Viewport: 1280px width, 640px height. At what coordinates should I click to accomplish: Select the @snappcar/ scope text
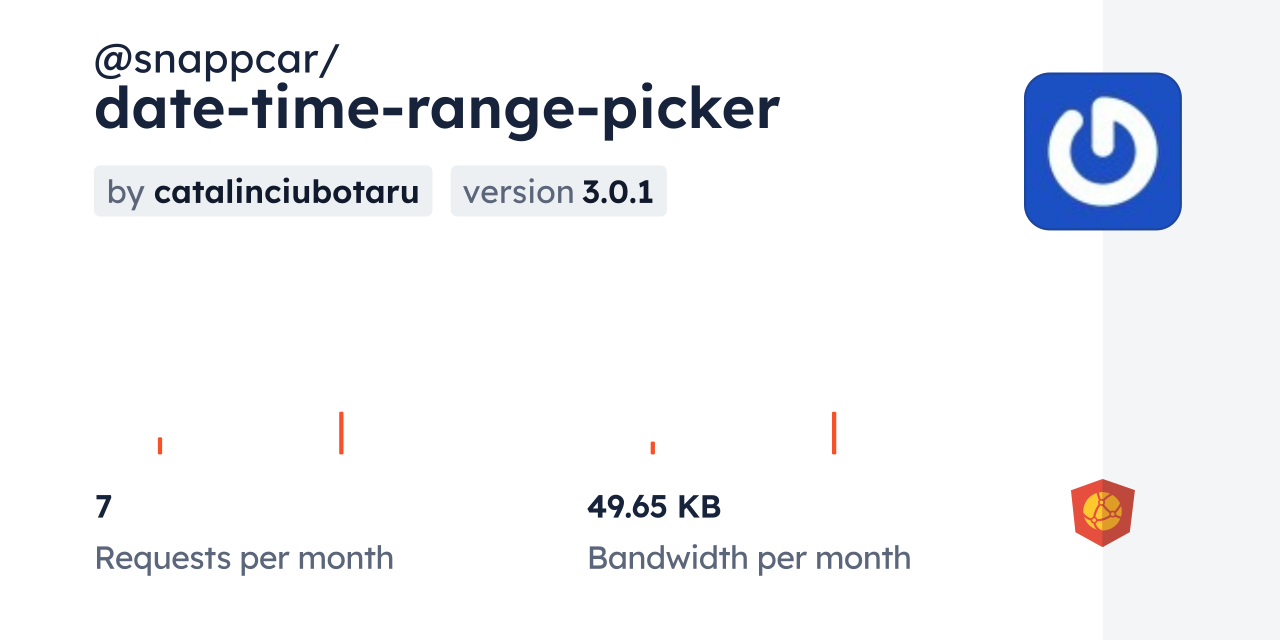pyautogui.click(x=217, y=61)
